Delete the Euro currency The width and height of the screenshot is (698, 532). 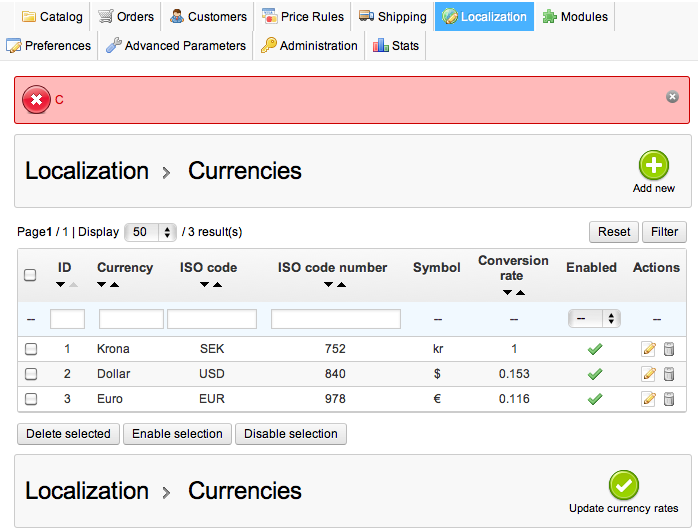669,399
